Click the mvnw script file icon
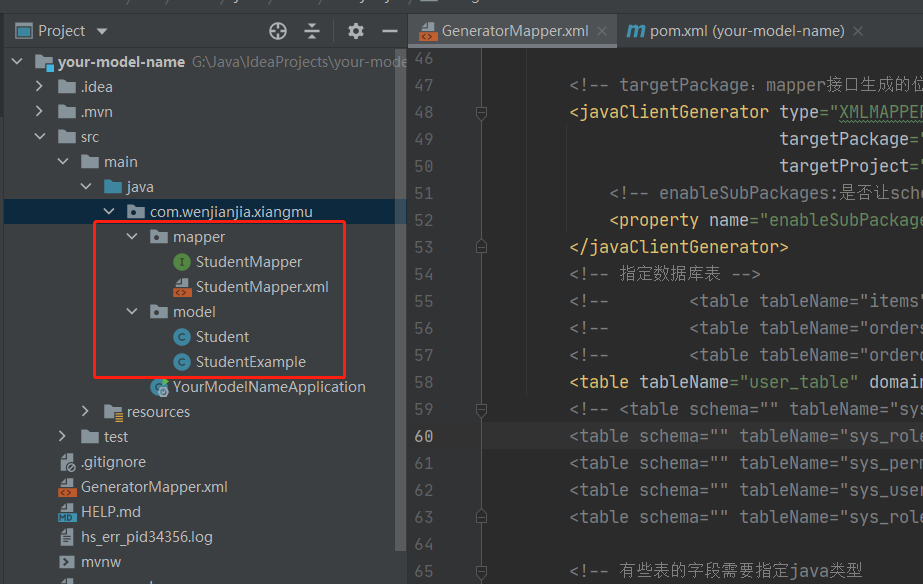This screenshot has height=584, width=923. pos(67,562)
